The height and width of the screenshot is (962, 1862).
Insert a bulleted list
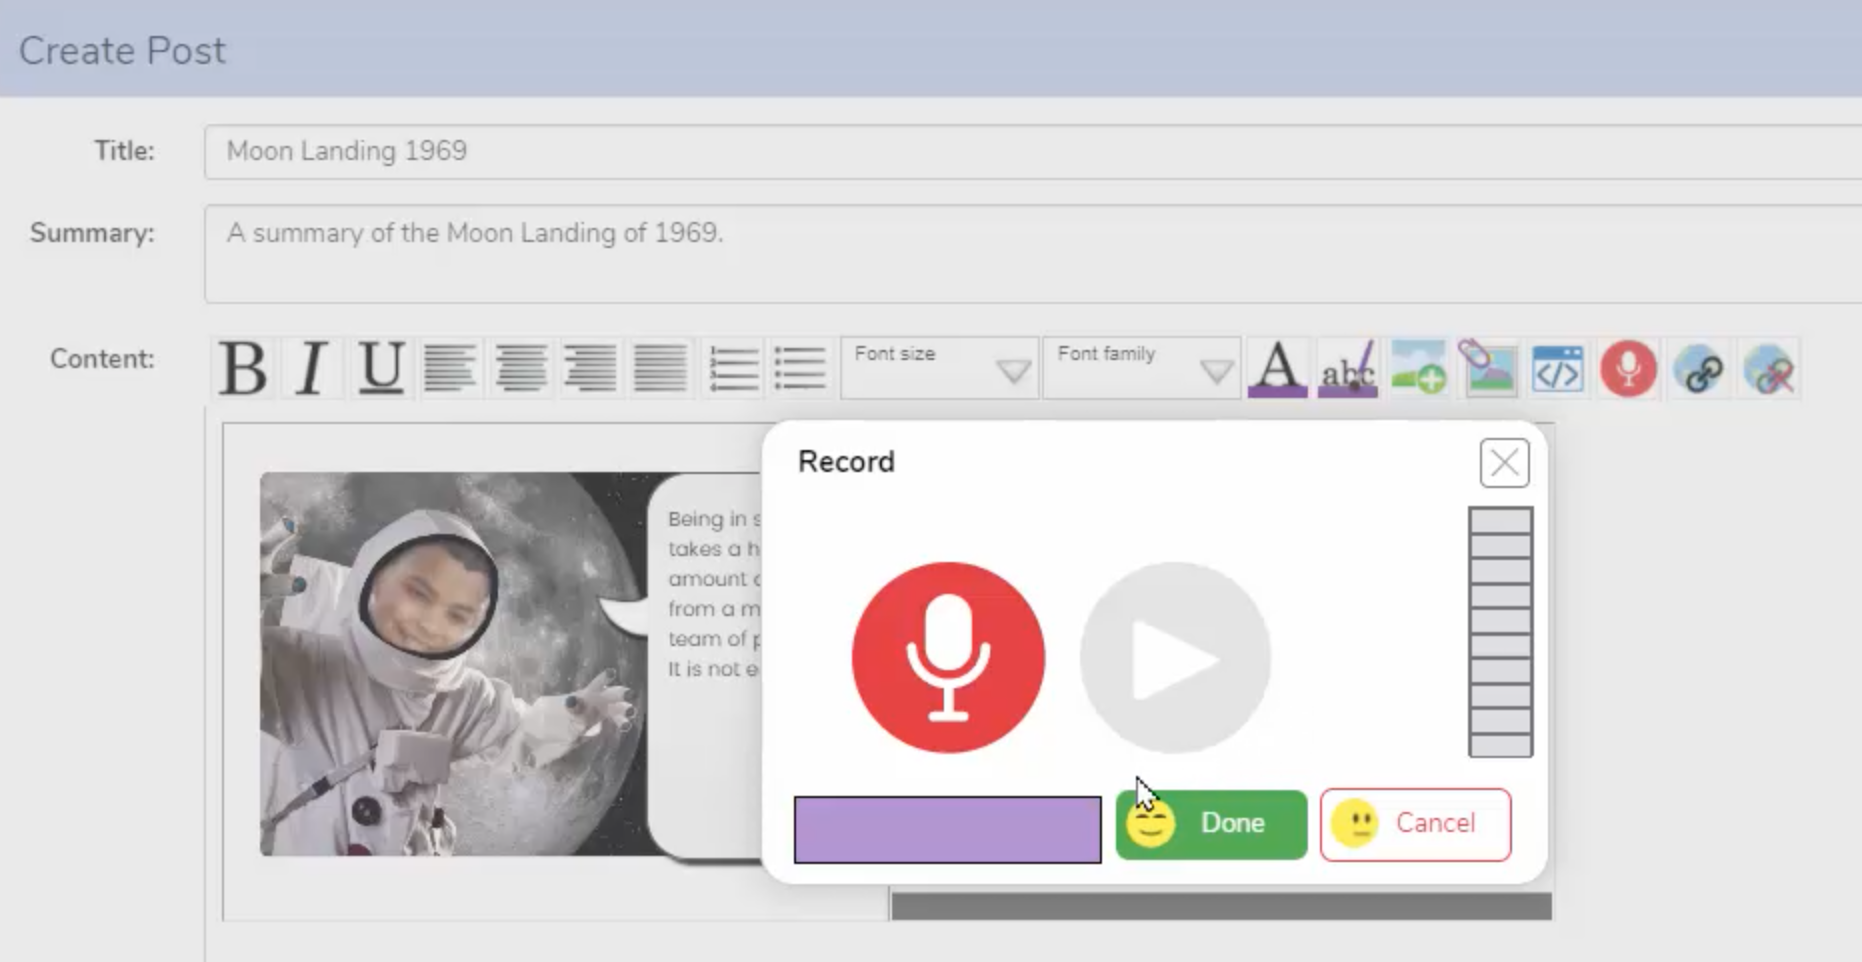pyautogui.click(x=800, y=369)
